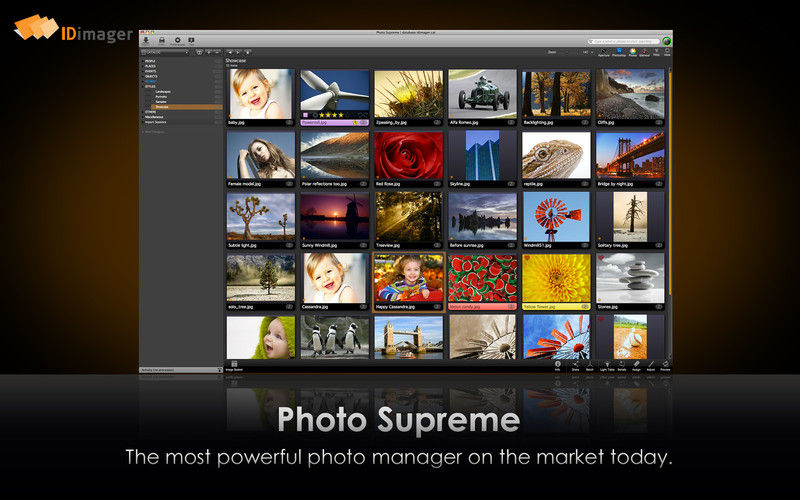Image resolution: width=800 pixels, height=500 pixels.
Task: Click the Info icon in bottom bar
Action: [558, 364]
